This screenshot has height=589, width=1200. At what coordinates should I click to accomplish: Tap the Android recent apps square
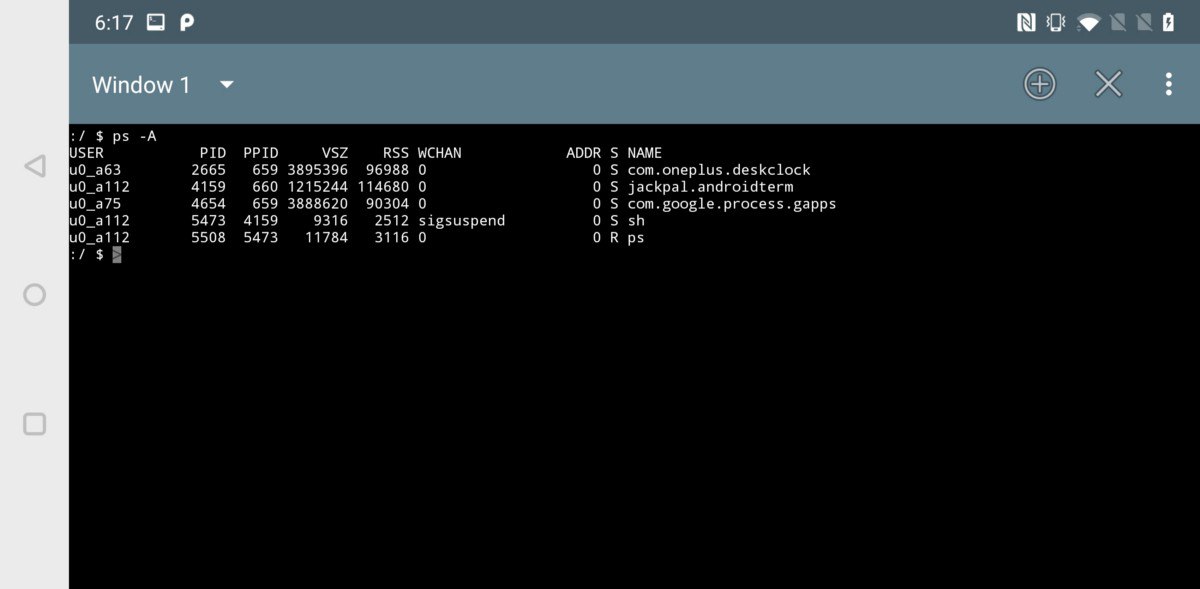click(x=34, y=424)
